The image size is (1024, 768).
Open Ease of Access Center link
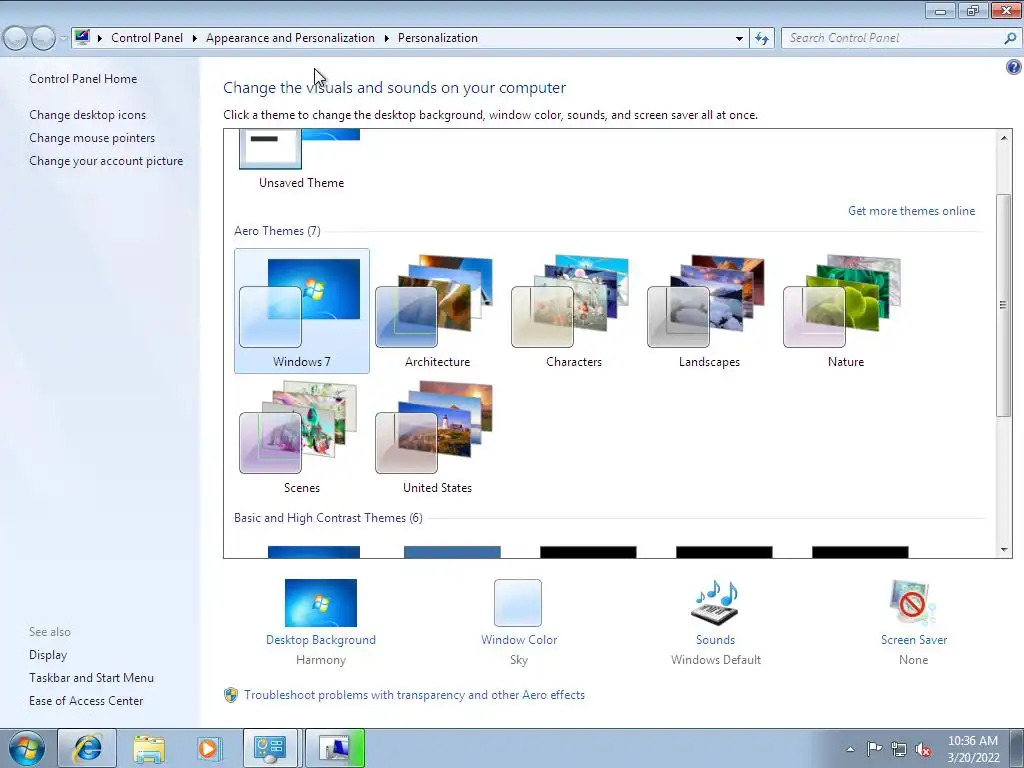86,701
